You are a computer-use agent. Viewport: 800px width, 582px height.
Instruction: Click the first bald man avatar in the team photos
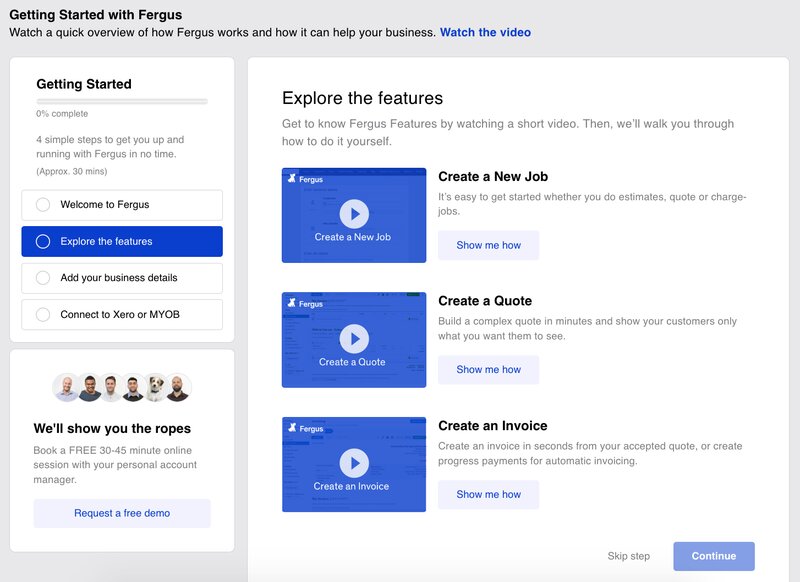point(66,388)
